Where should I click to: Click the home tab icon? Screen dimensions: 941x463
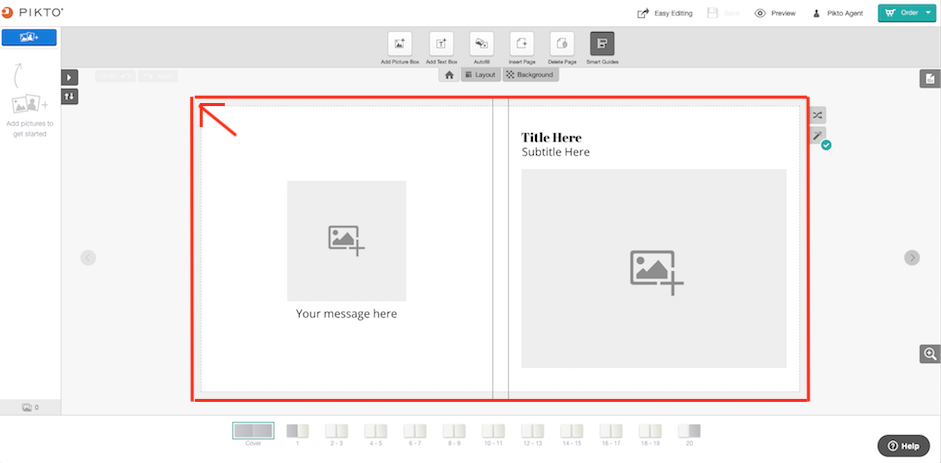(x=449, y=75)
